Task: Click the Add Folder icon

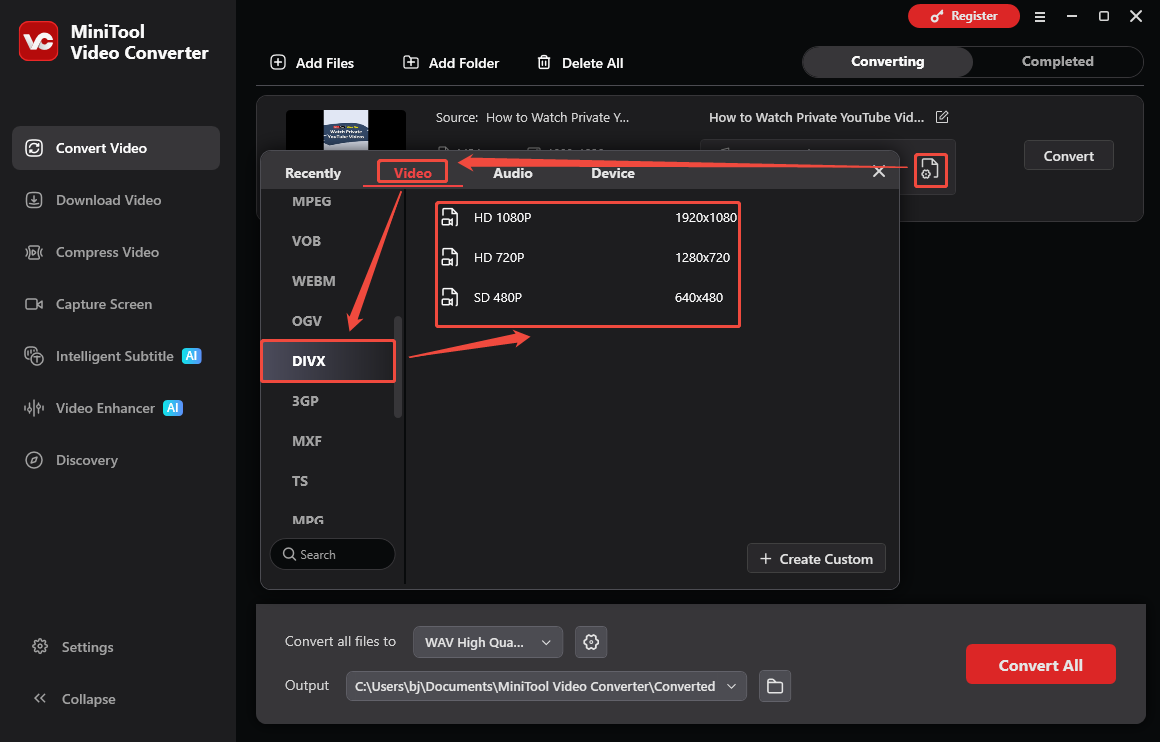Action: pos(411,62)
